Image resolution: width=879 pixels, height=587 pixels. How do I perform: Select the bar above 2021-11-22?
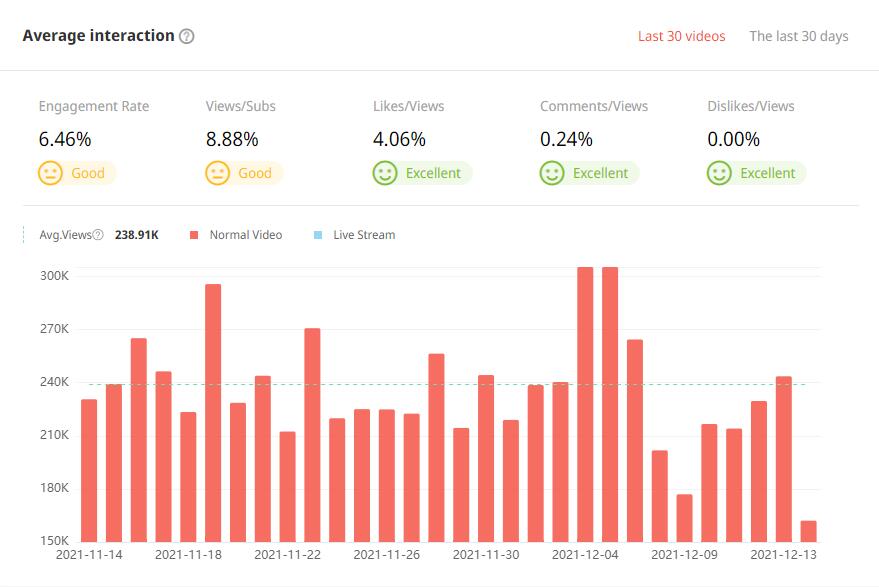[x=287, y=486]
